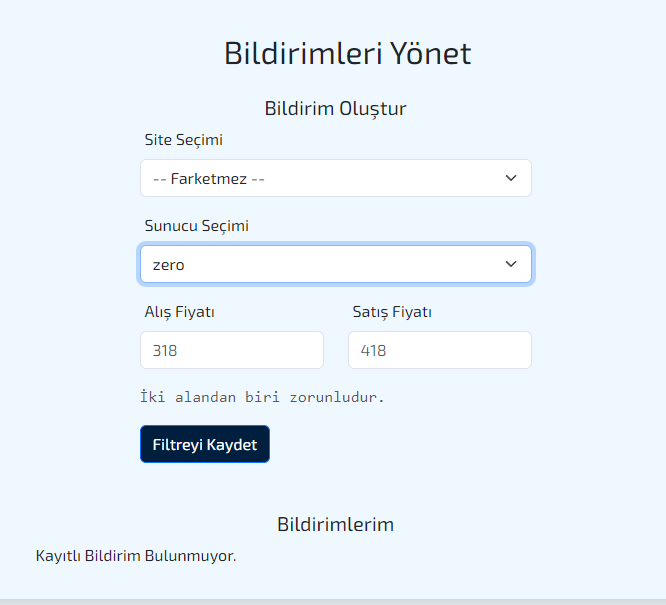Click the field with placeholder 418
Image resolution: width=666 pixels, height=605 pixels.
(x=440, y=350)
